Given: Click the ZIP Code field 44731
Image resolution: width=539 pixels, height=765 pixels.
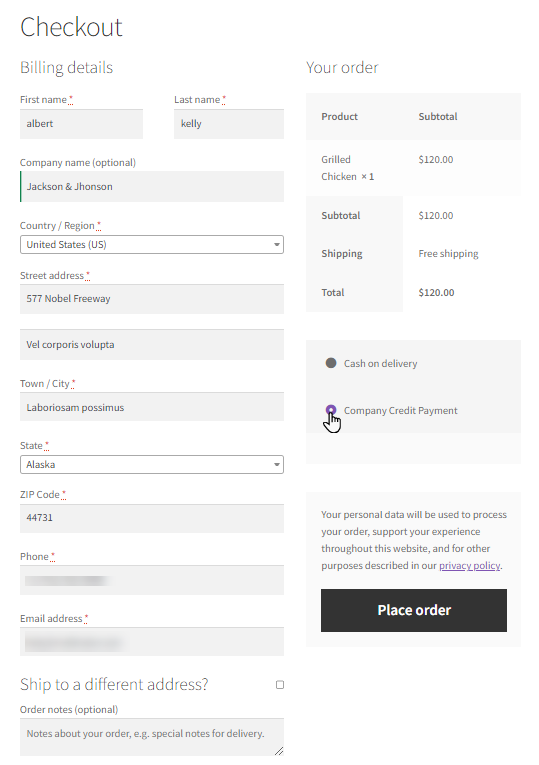Looking at the screenshot, I should click(152, 518).
